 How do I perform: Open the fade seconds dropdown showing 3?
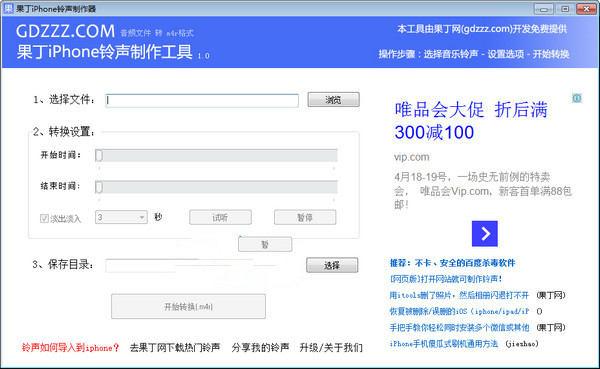coord(121,217)
